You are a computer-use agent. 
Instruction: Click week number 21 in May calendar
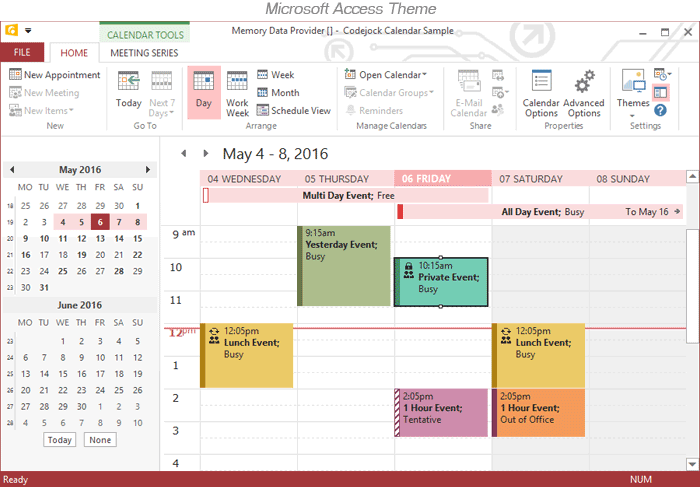pyautogui.click(x=10, y=255)
